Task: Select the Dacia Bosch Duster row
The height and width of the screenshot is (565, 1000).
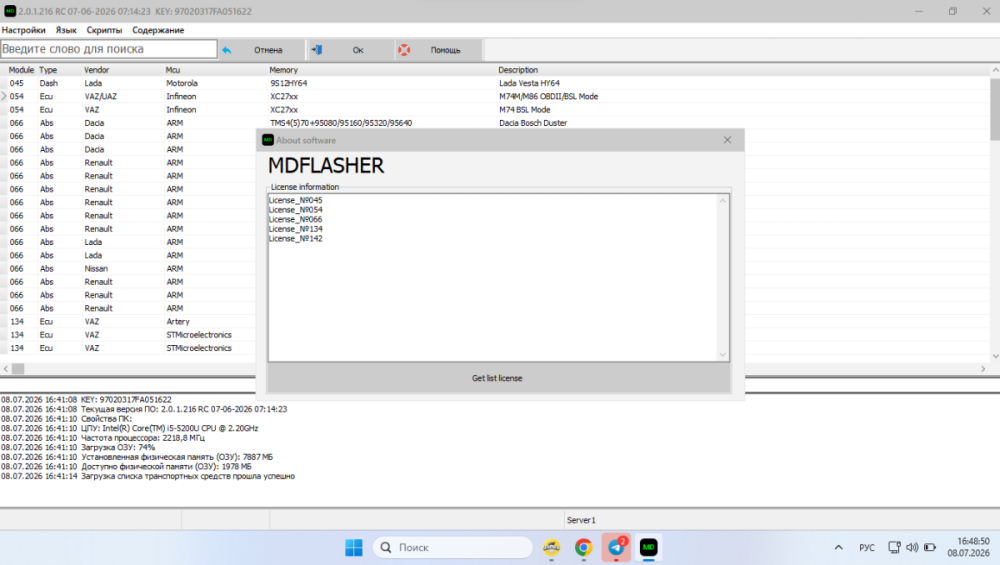Action: (x=497, y=123)
